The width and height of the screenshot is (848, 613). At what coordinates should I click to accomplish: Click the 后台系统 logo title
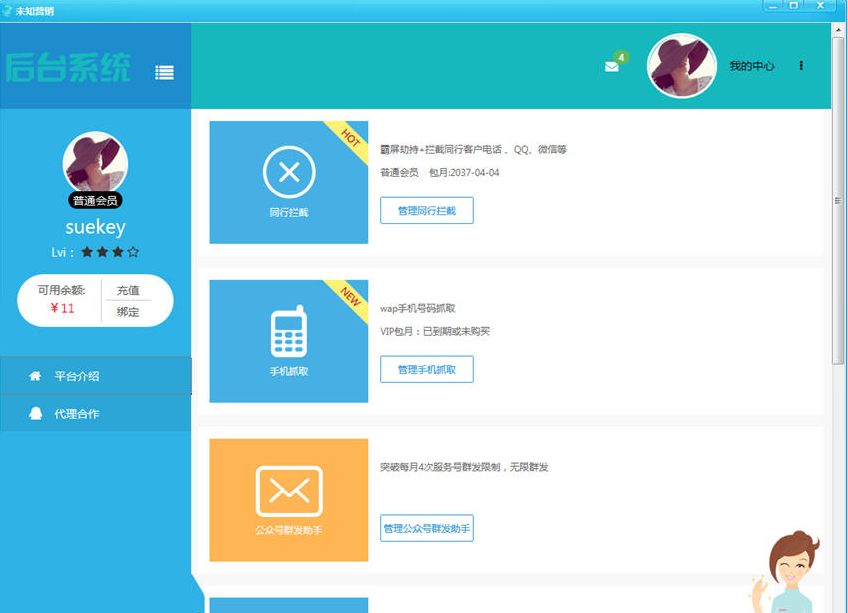[x=68, y=68]
